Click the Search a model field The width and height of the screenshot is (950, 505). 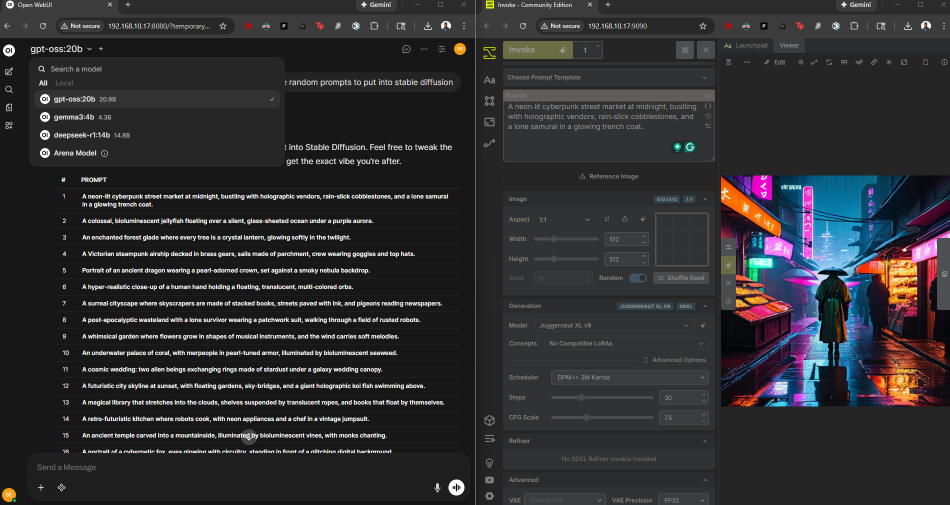(x=150, y=69)
